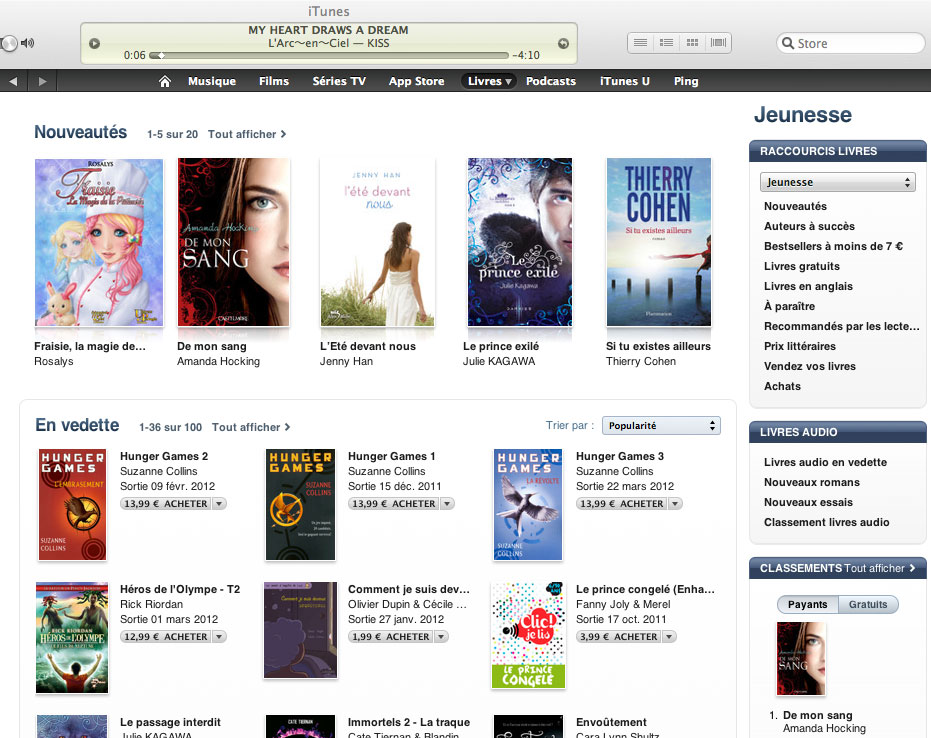Expand price arrow for Hunger Games 2
The image size is (931, 738).
point(219,504)
